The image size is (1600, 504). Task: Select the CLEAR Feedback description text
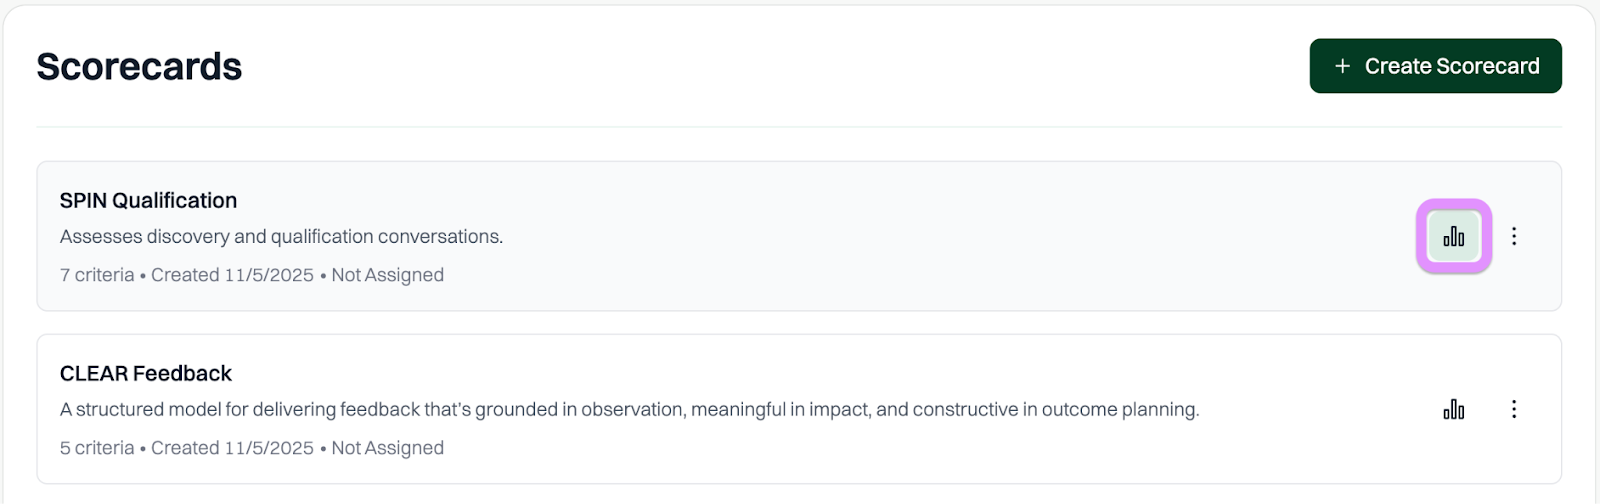coord(629,410)
